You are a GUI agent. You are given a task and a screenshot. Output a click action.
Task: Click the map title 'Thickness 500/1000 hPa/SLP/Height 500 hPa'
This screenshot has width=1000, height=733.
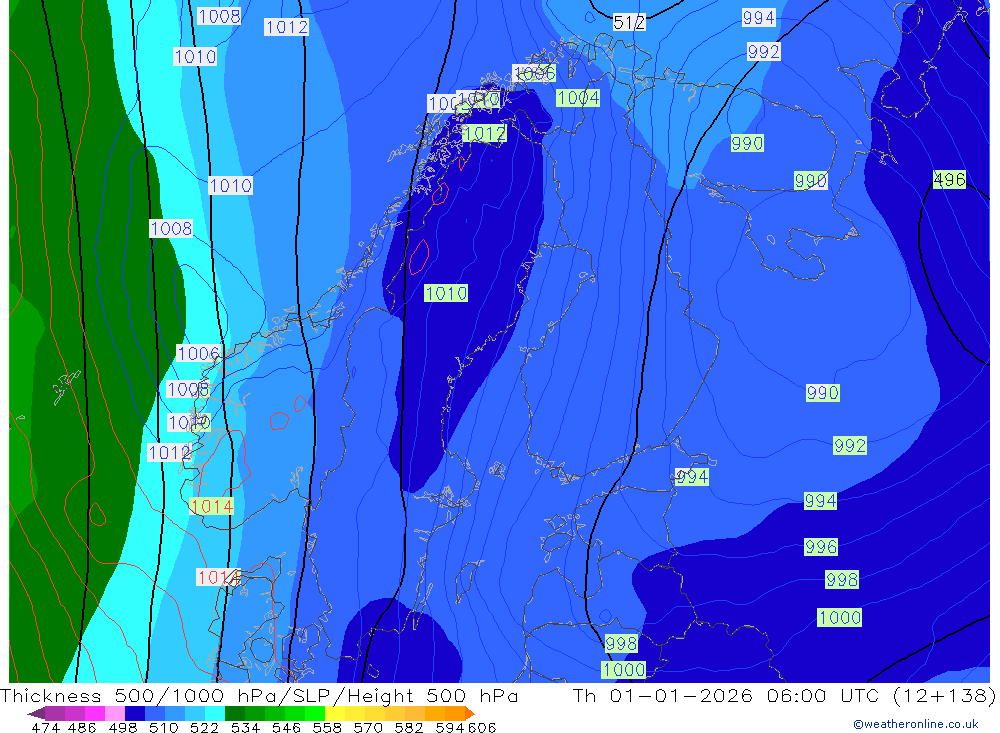tap(259, 695)
